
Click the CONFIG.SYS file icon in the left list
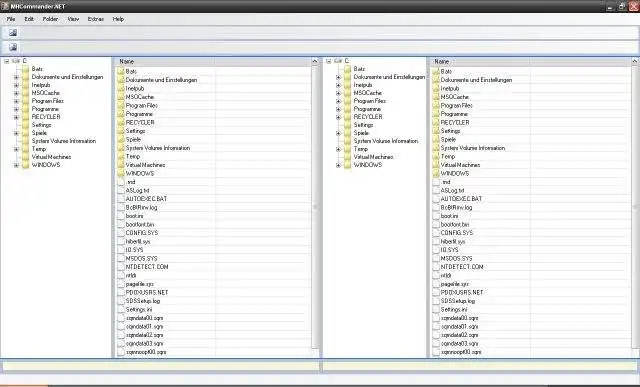click(121, 233)
